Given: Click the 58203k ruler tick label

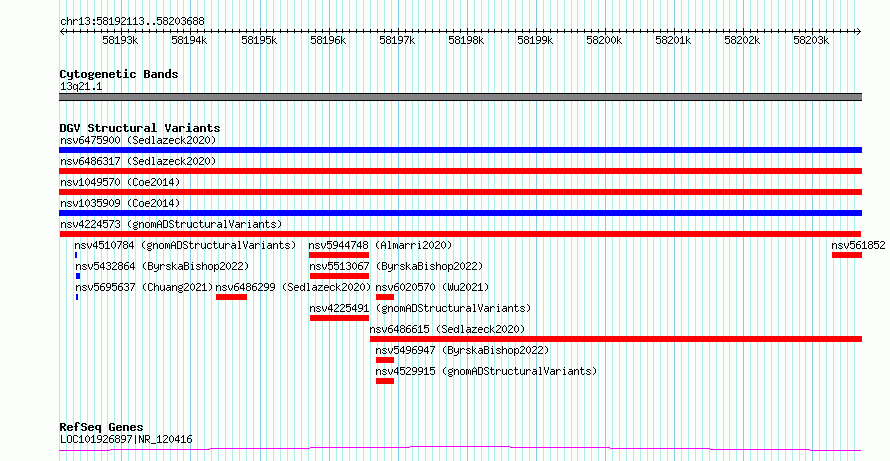Looking at the screenshot, I should coord(812,40).
